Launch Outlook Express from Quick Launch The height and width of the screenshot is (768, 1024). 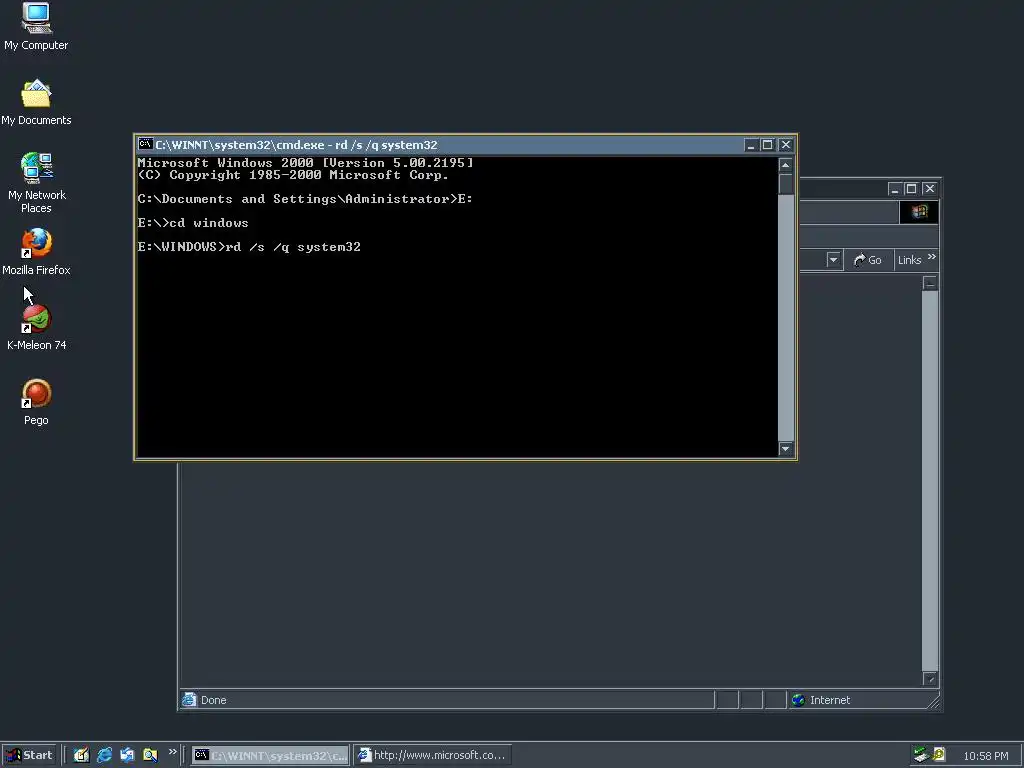pyautogui.click(x=127, y=755)
